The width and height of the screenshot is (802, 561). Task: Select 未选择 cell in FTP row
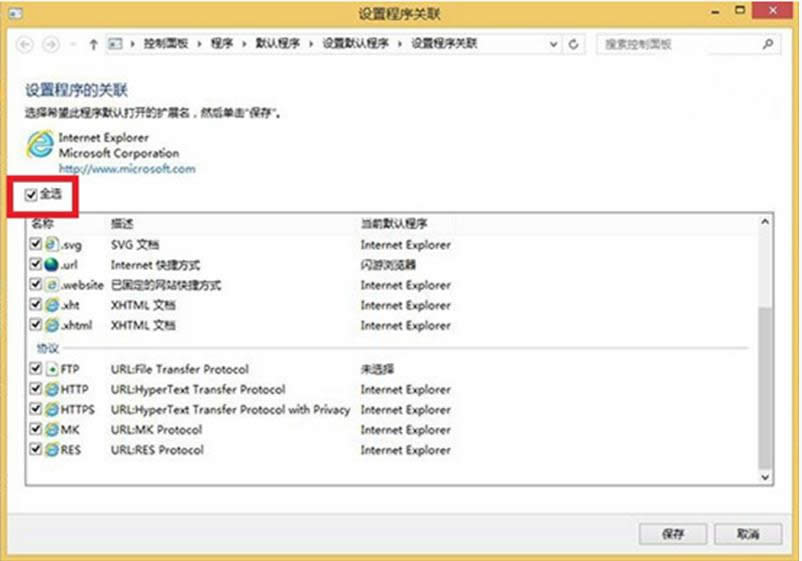click(x=377, y=369)
